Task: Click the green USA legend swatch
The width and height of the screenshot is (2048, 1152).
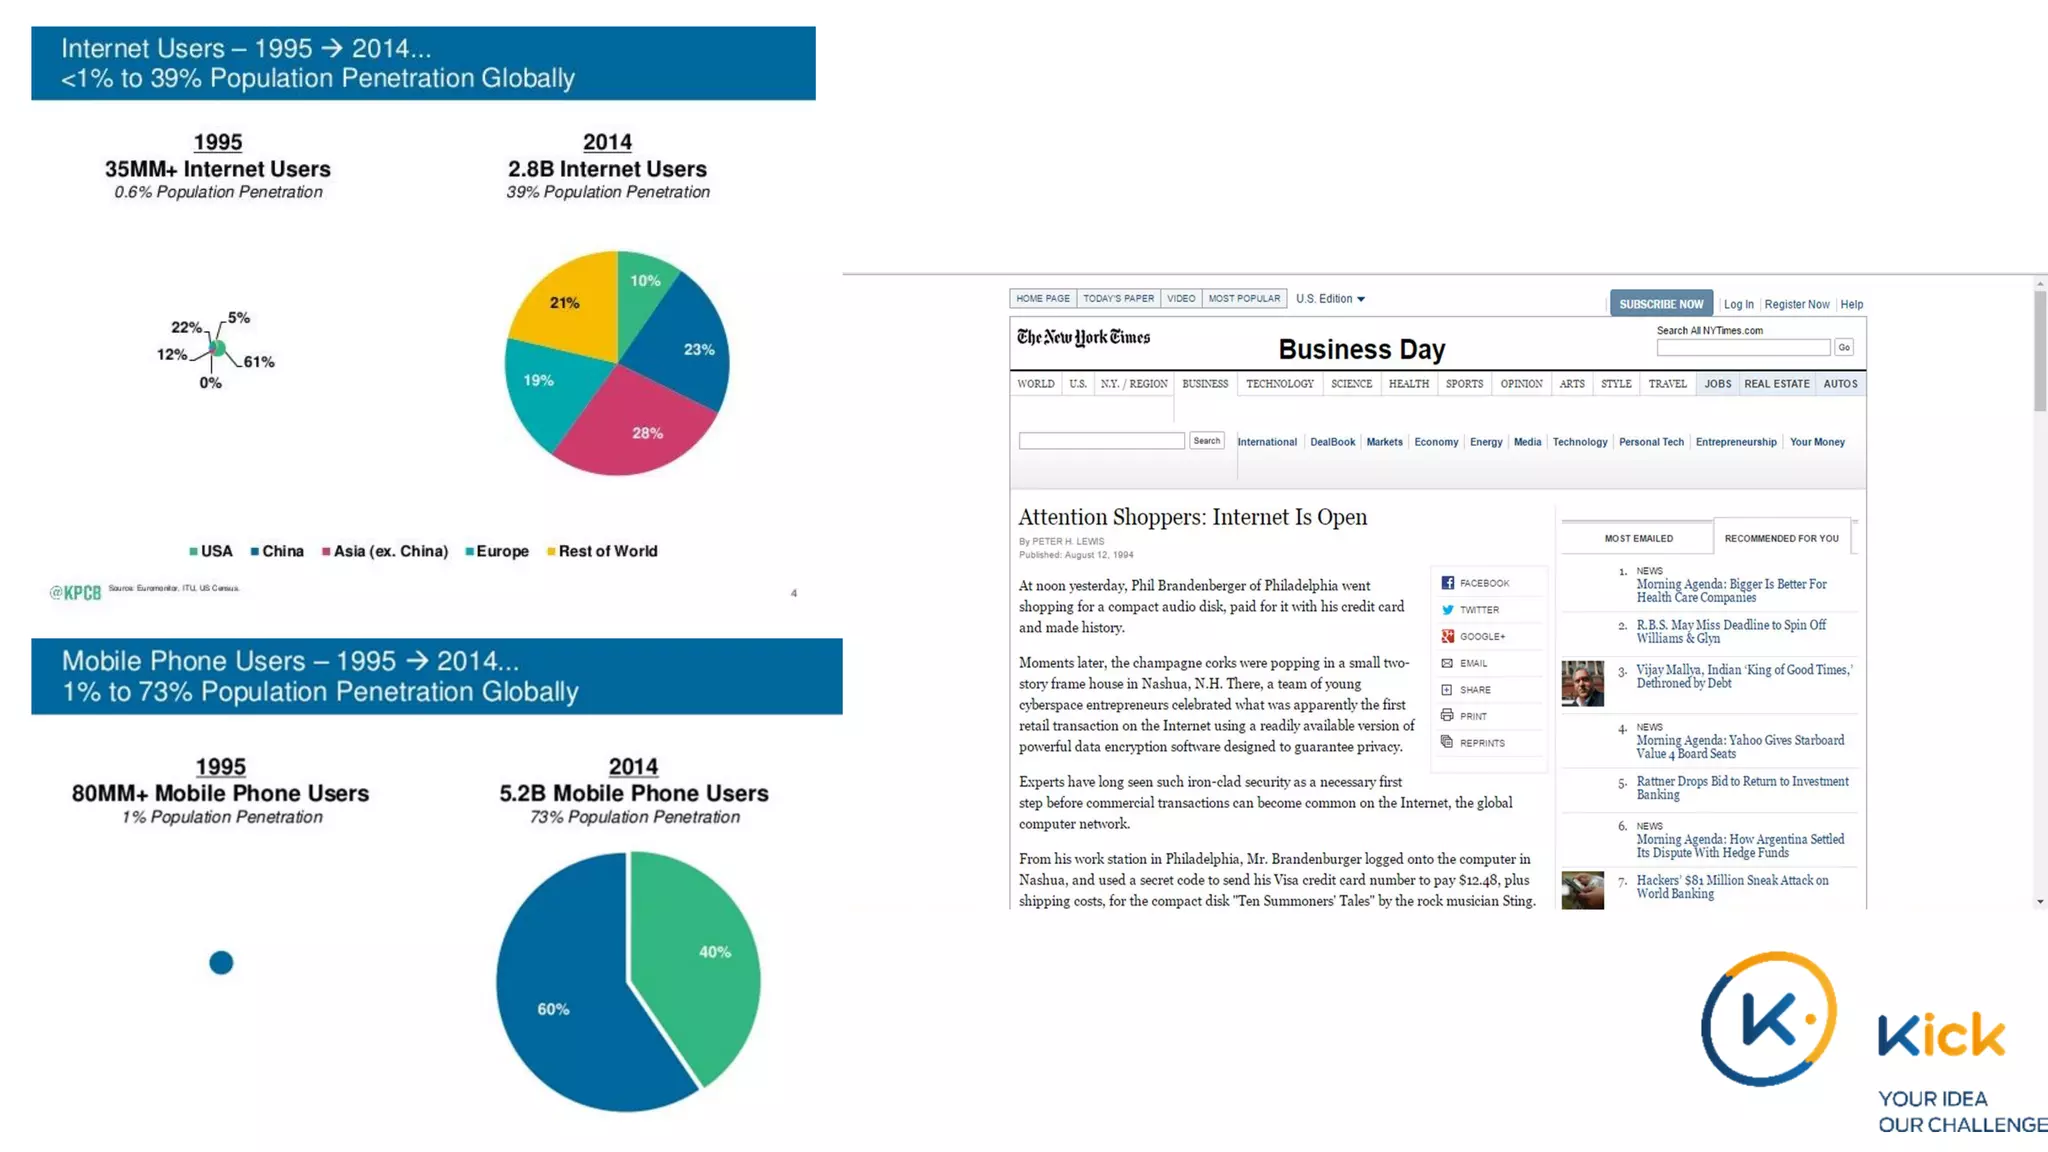Action: click(193, 552)
